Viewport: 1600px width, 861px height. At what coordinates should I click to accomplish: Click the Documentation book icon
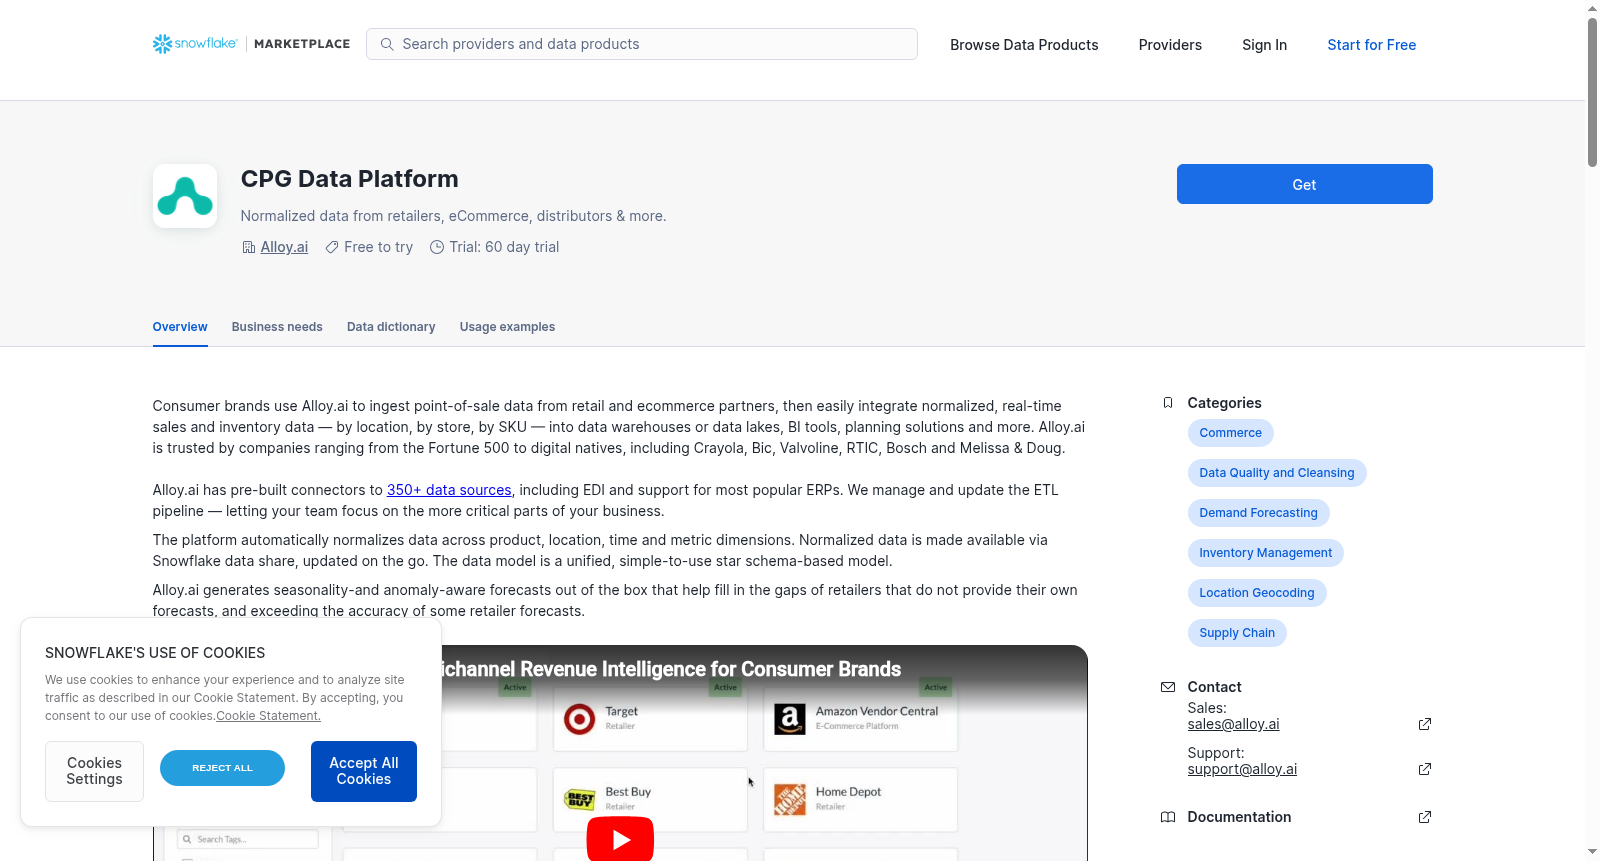(x=1168, y=817)
